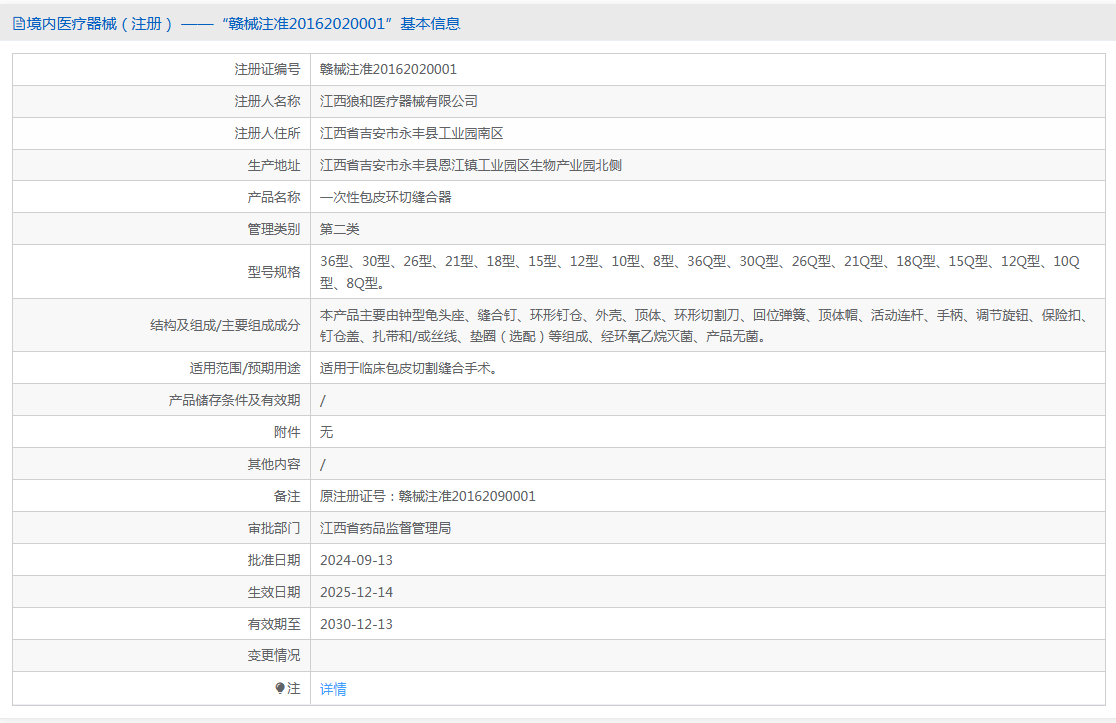1116x723 pixels.
Task: Click the 产品储存条件及有效期 label
Action: tap(234, 400)
